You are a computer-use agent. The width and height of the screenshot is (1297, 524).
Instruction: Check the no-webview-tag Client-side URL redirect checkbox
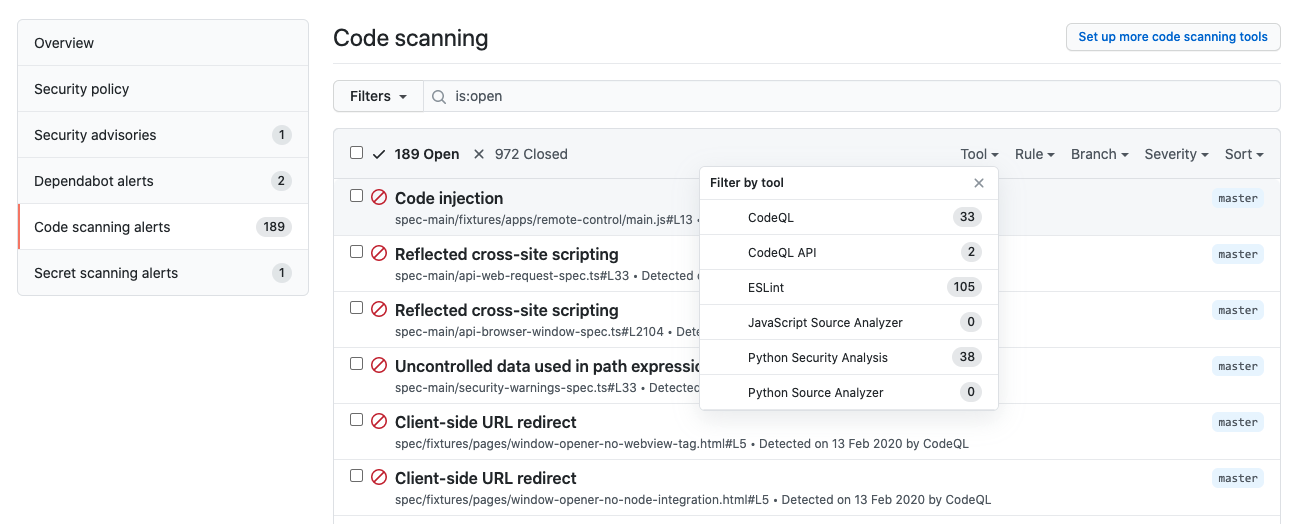click(357, 420)
